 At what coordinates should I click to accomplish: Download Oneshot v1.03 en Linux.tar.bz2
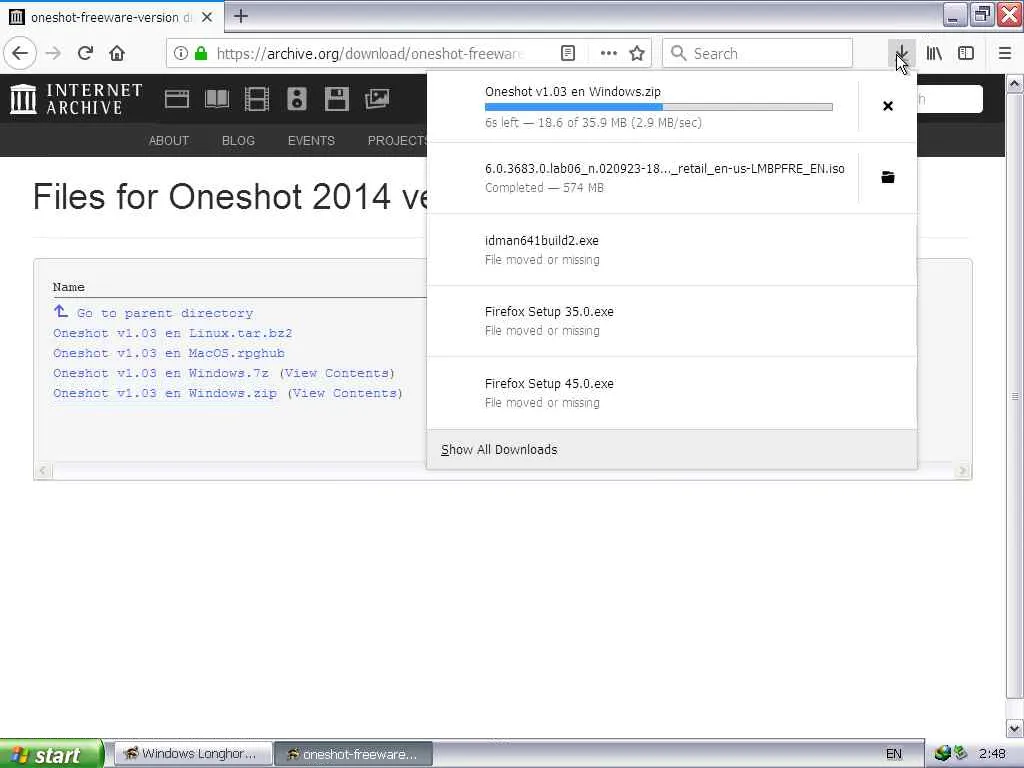172,334
